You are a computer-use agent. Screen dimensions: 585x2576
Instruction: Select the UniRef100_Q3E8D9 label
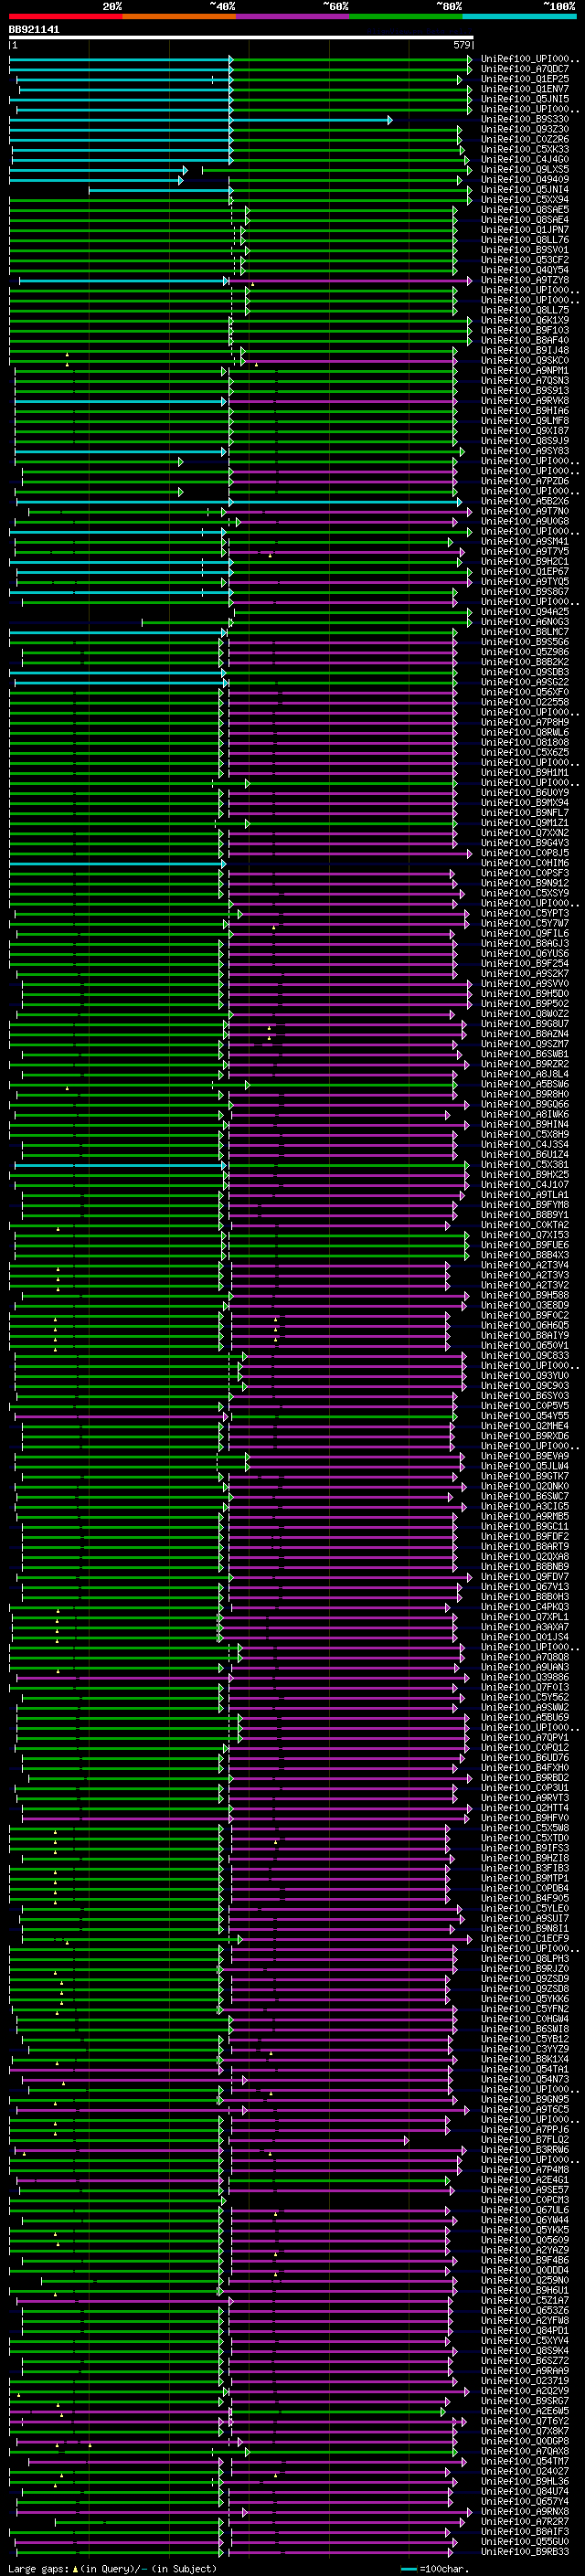[x=525, y=1305]
